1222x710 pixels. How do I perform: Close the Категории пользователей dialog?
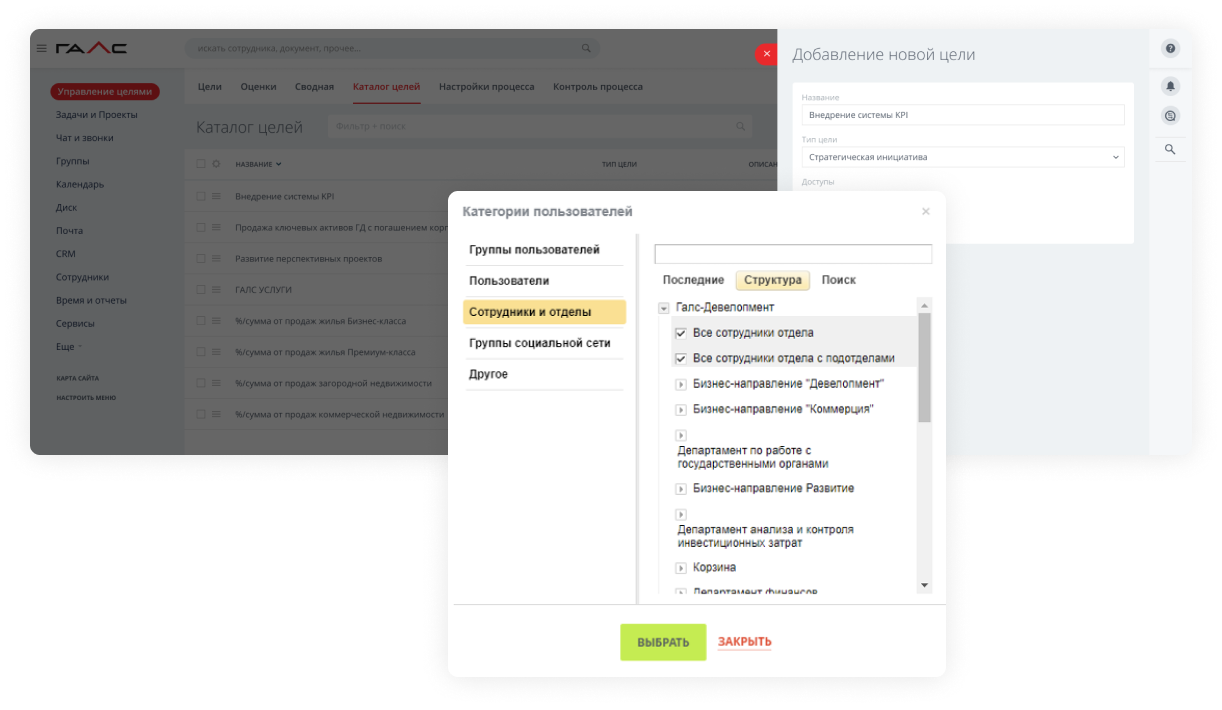[x=925, y=211]
